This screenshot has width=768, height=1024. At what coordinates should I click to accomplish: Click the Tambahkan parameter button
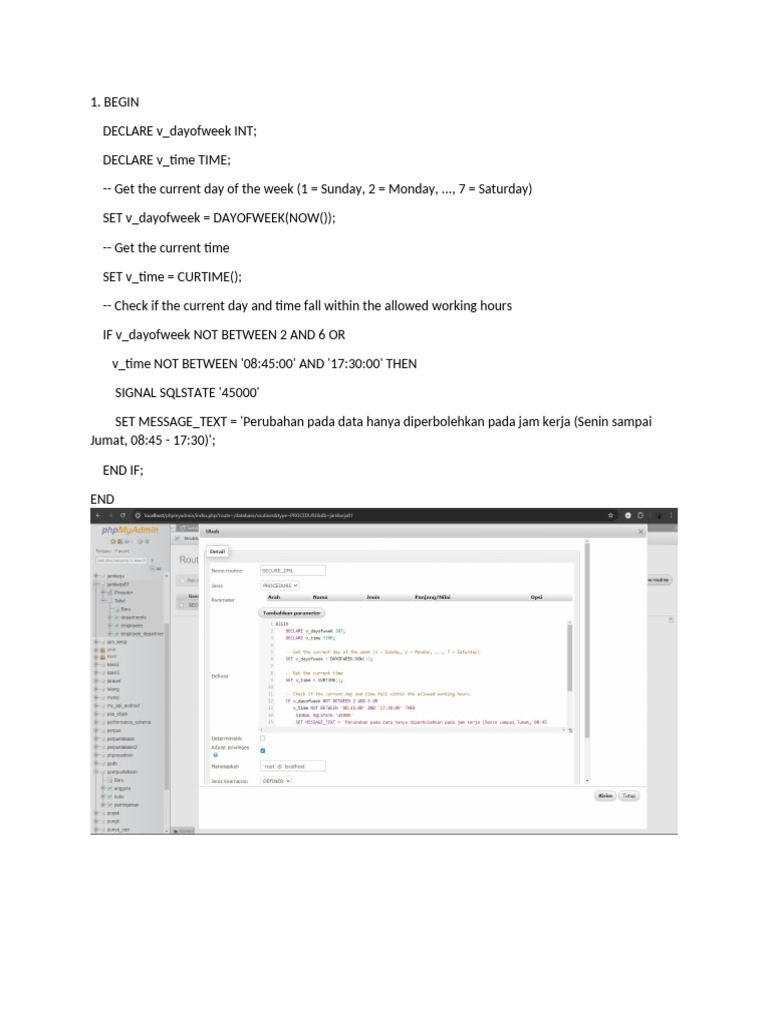click(x=291, y=613)
